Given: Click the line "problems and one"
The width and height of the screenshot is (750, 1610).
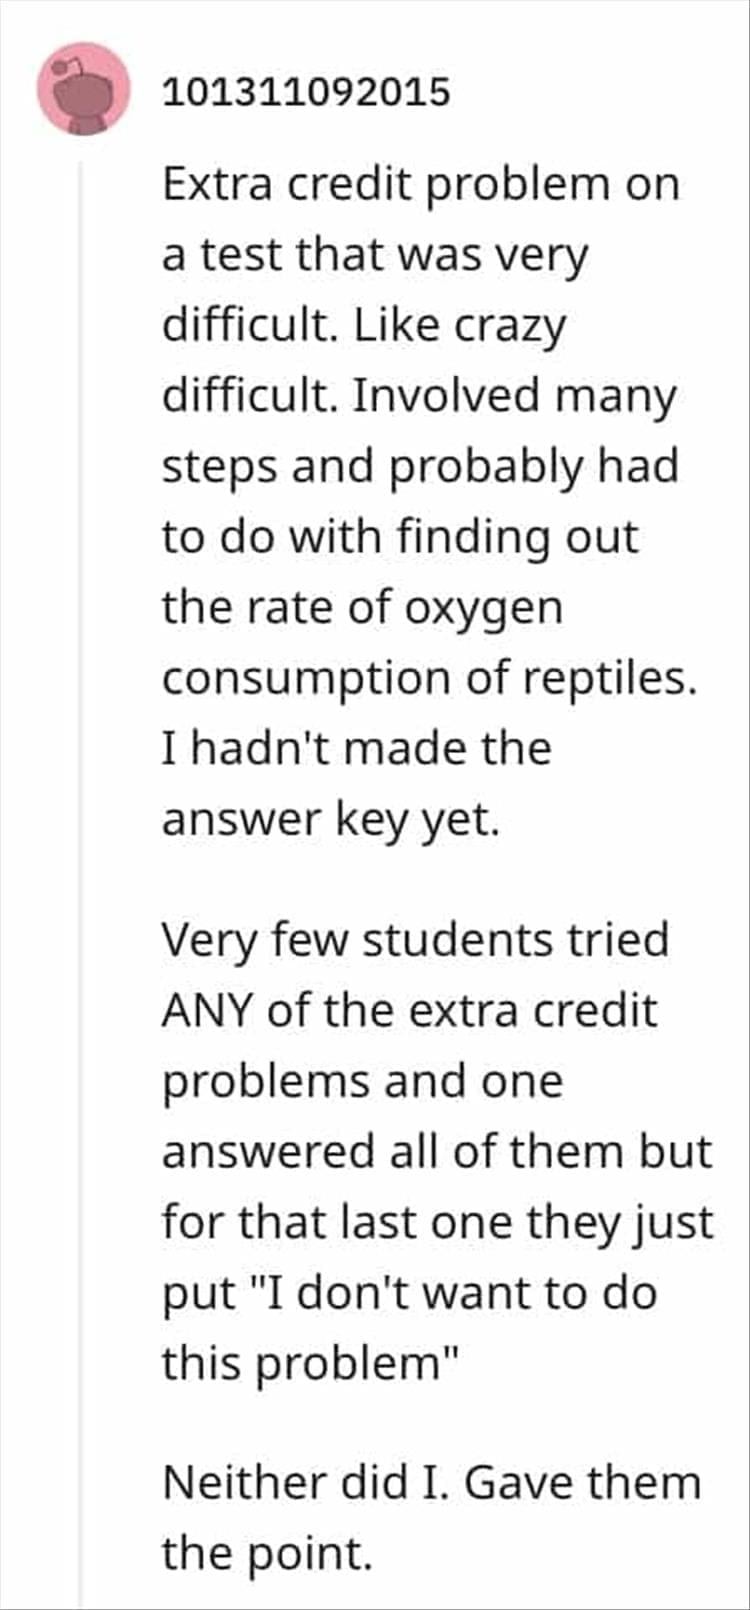Looking at the screenshot, I should pyautogui.click(x=362, y=1082).
